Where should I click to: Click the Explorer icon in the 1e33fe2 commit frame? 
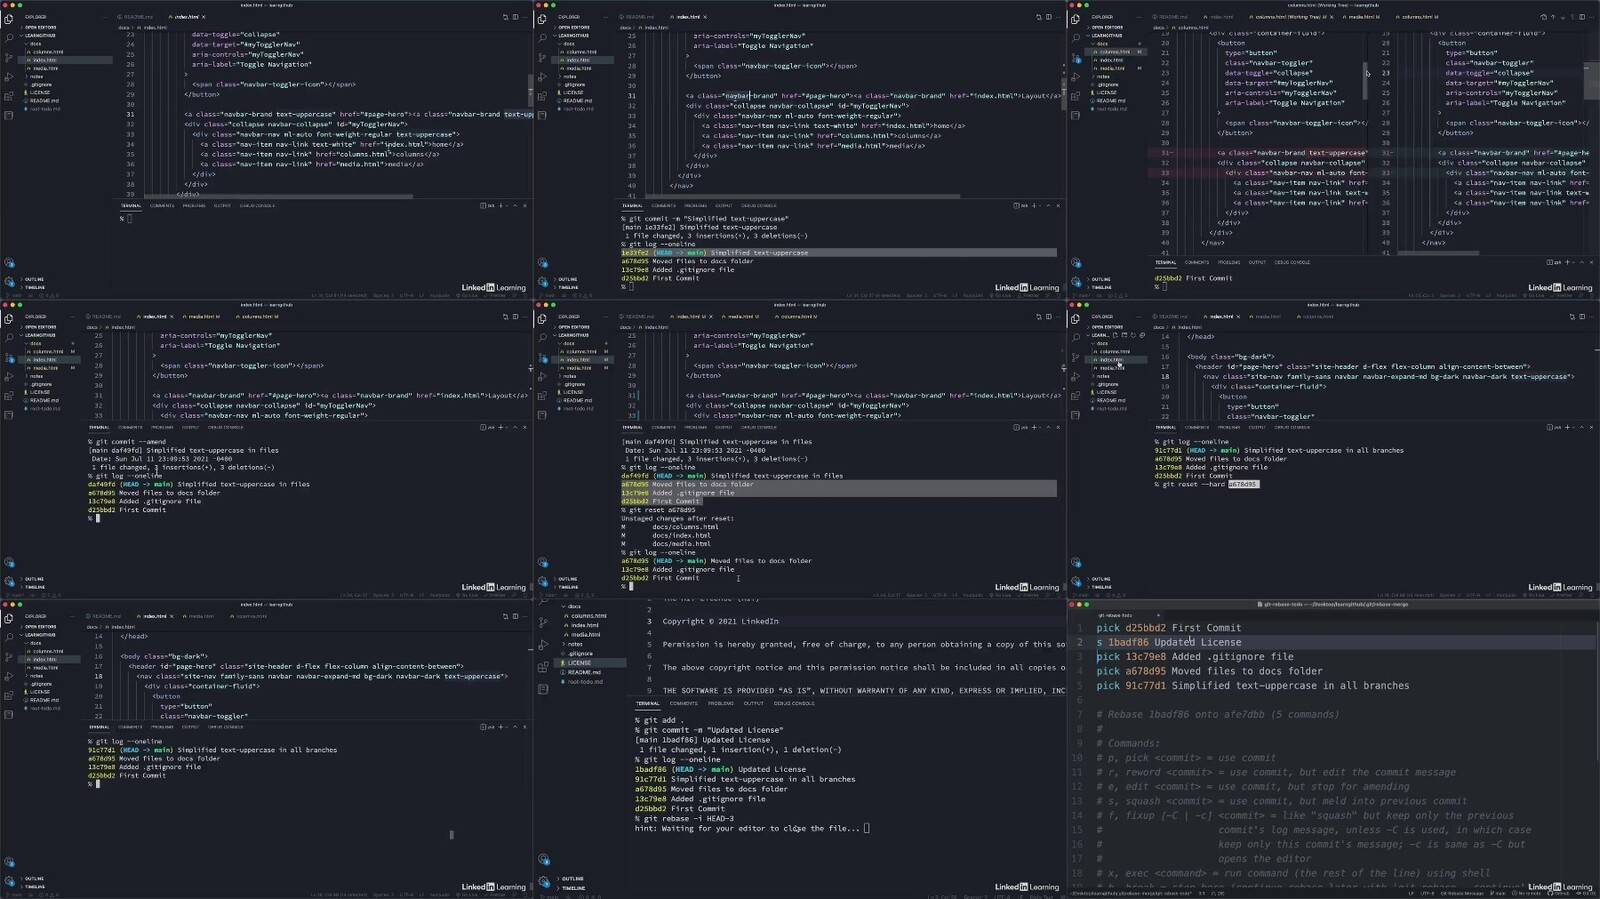click(542, 19)
